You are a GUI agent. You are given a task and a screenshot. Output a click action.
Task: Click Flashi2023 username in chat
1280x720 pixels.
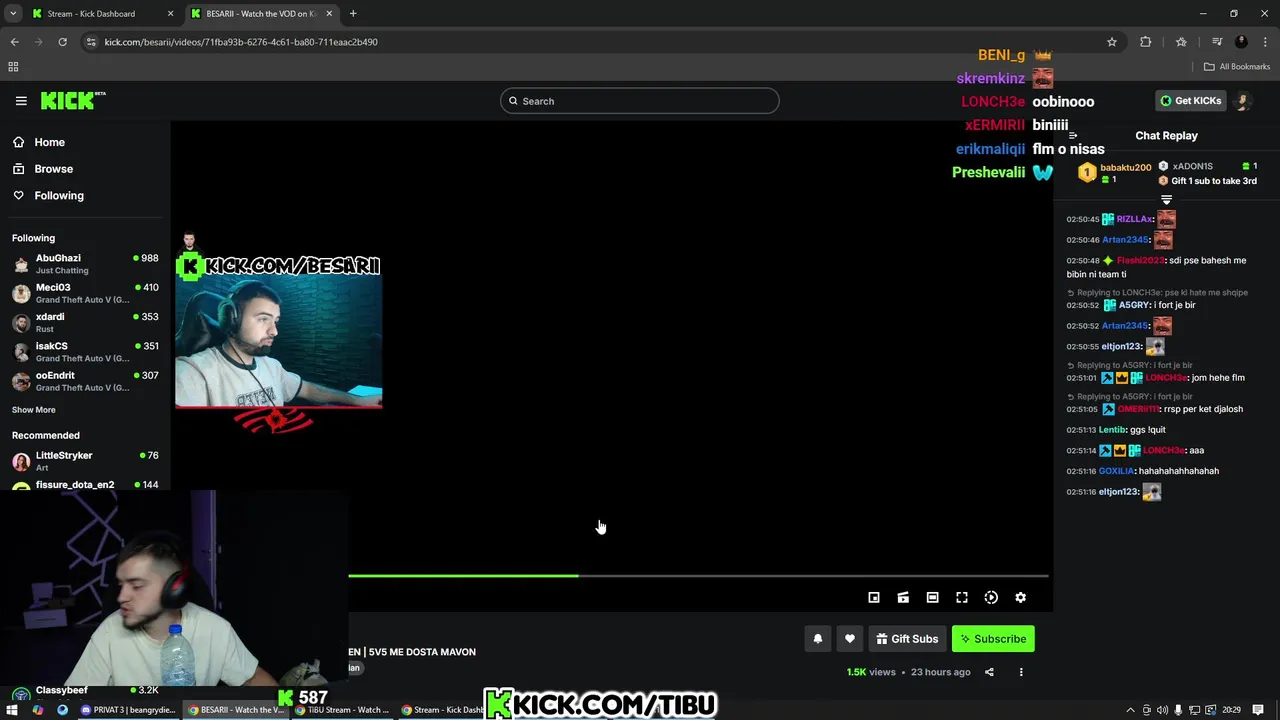coord(1141,261)
